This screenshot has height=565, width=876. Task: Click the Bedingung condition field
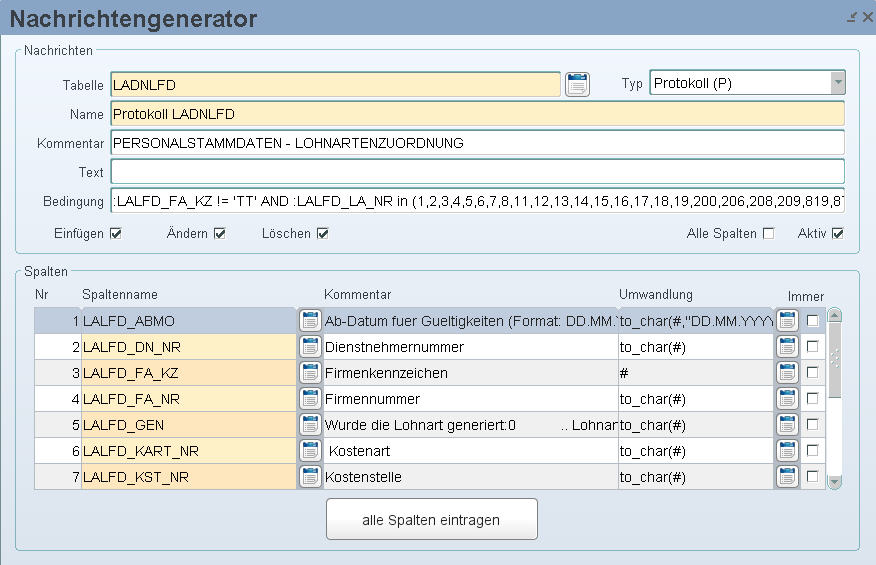click(477, 201)
